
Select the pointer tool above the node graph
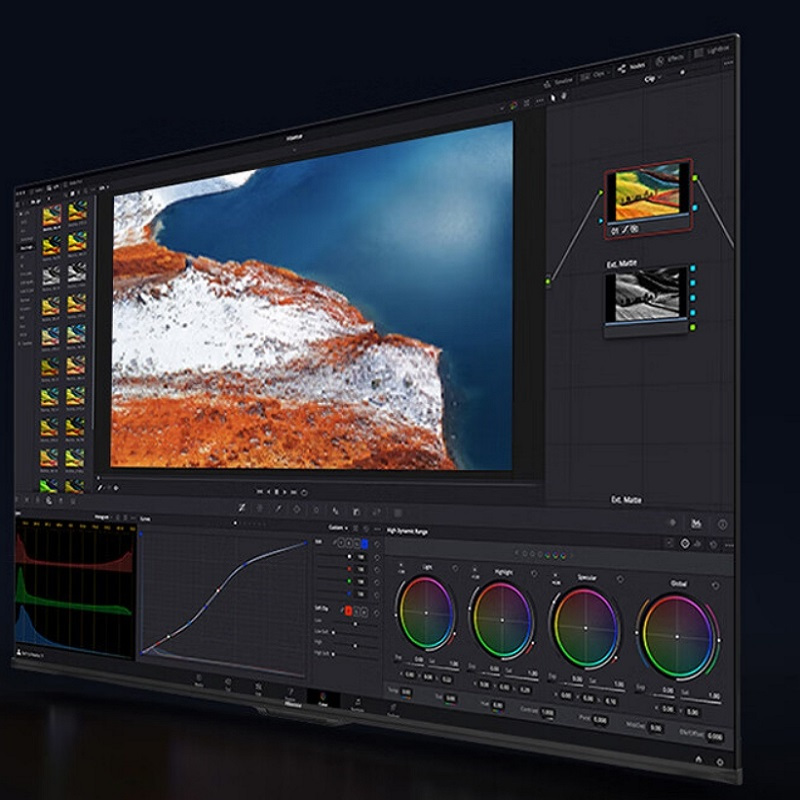tap(553, 97)
